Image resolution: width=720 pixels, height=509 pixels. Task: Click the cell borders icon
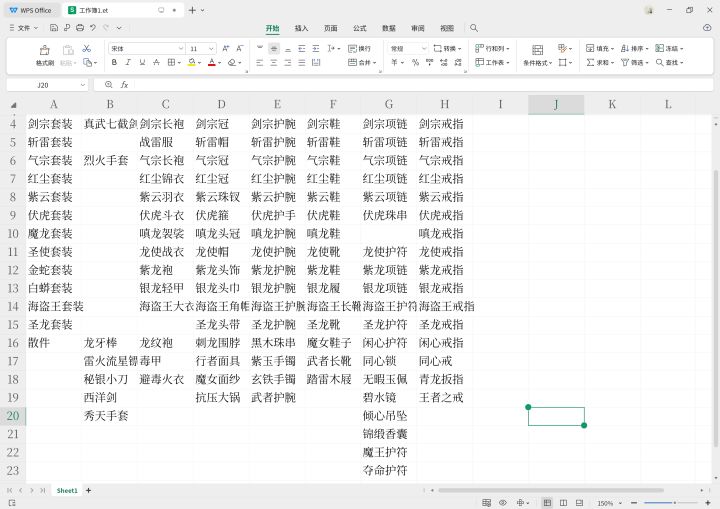tap(171, 62)
